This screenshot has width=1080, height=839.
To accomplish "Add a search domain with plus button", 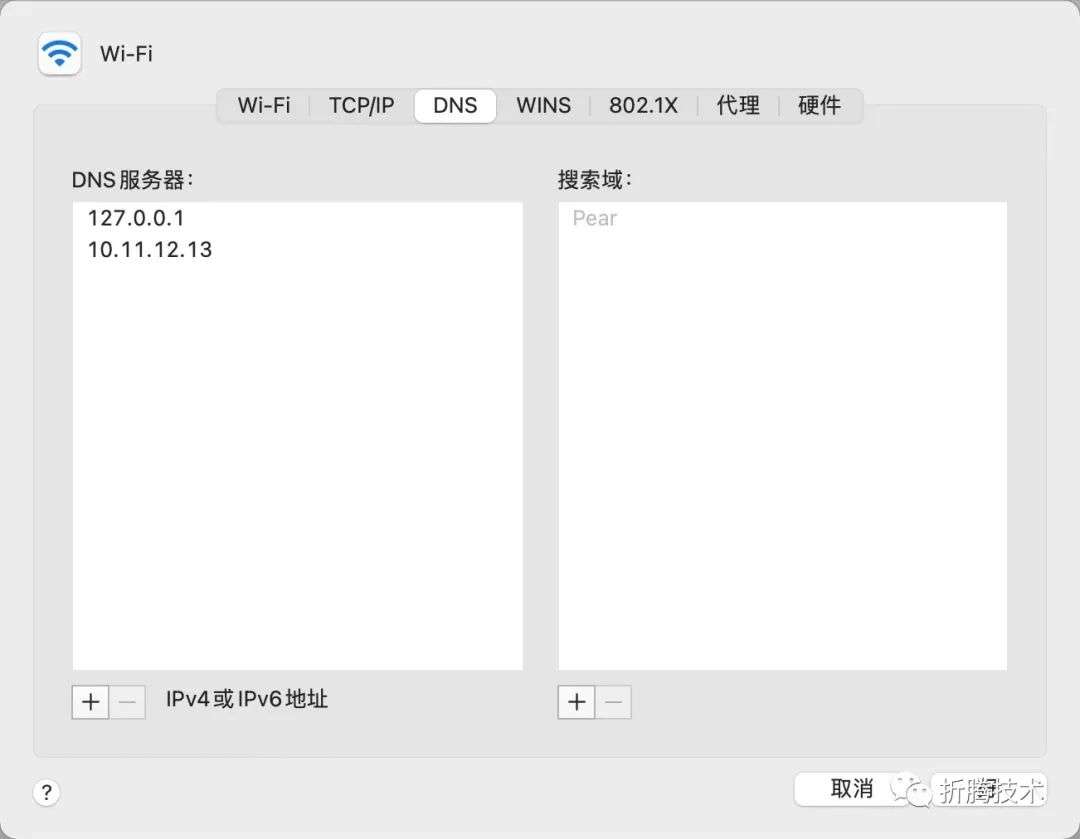I will (577, 702).
